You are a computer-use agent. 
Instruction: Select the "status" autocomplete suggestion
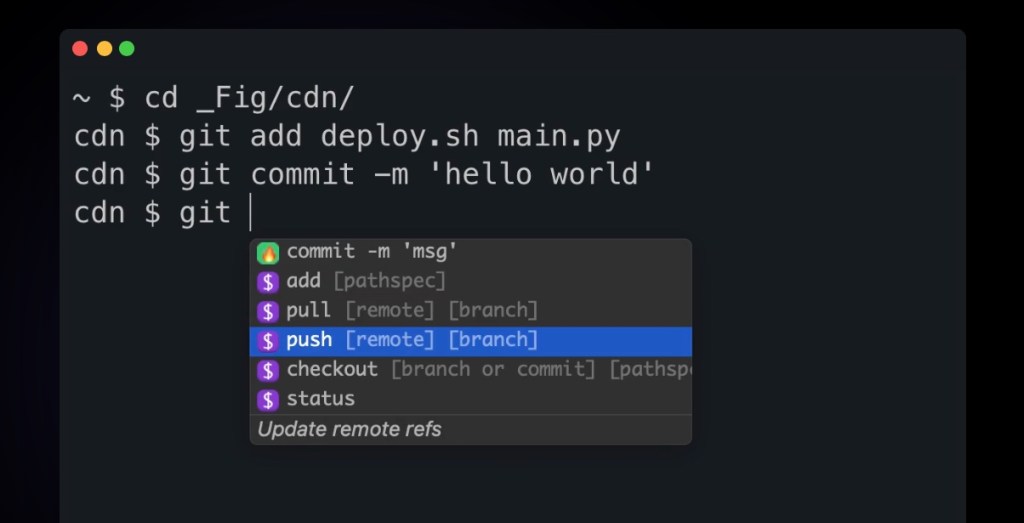click(320, 399)
